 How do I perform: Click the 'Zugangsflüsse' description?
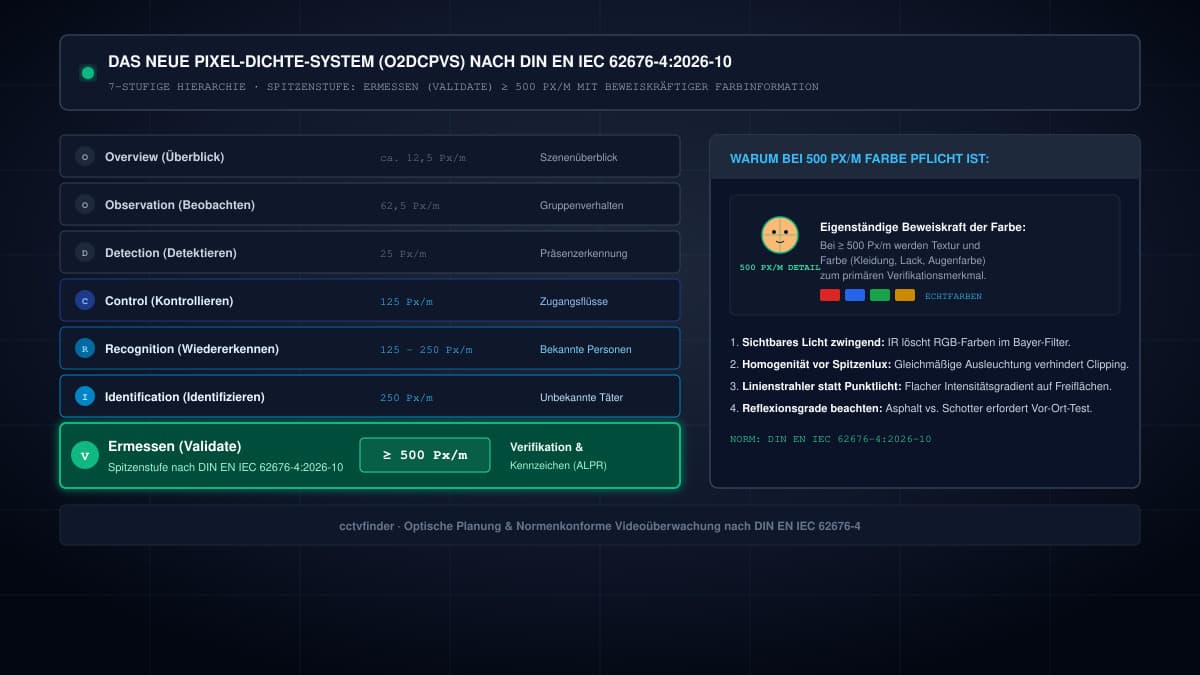point(573,302)
